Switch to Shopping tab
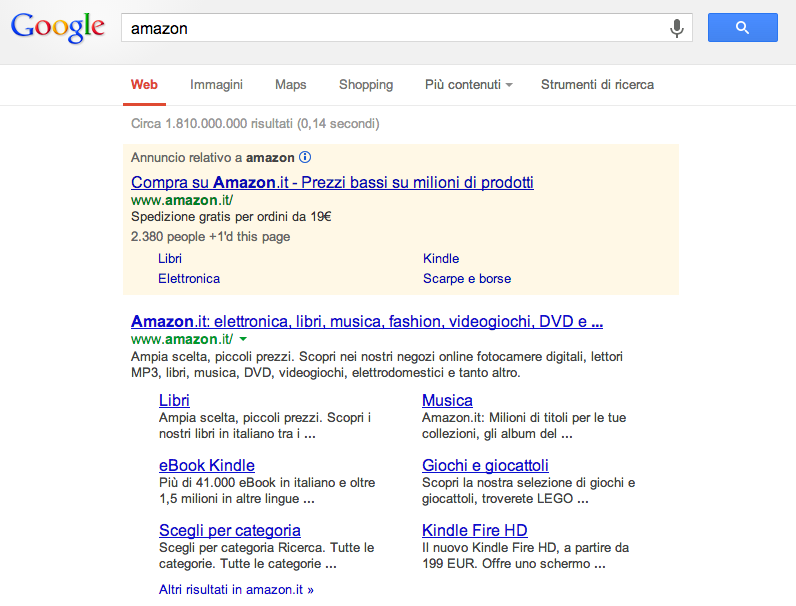This screenshot has height=606, width=796. point(366,84)
